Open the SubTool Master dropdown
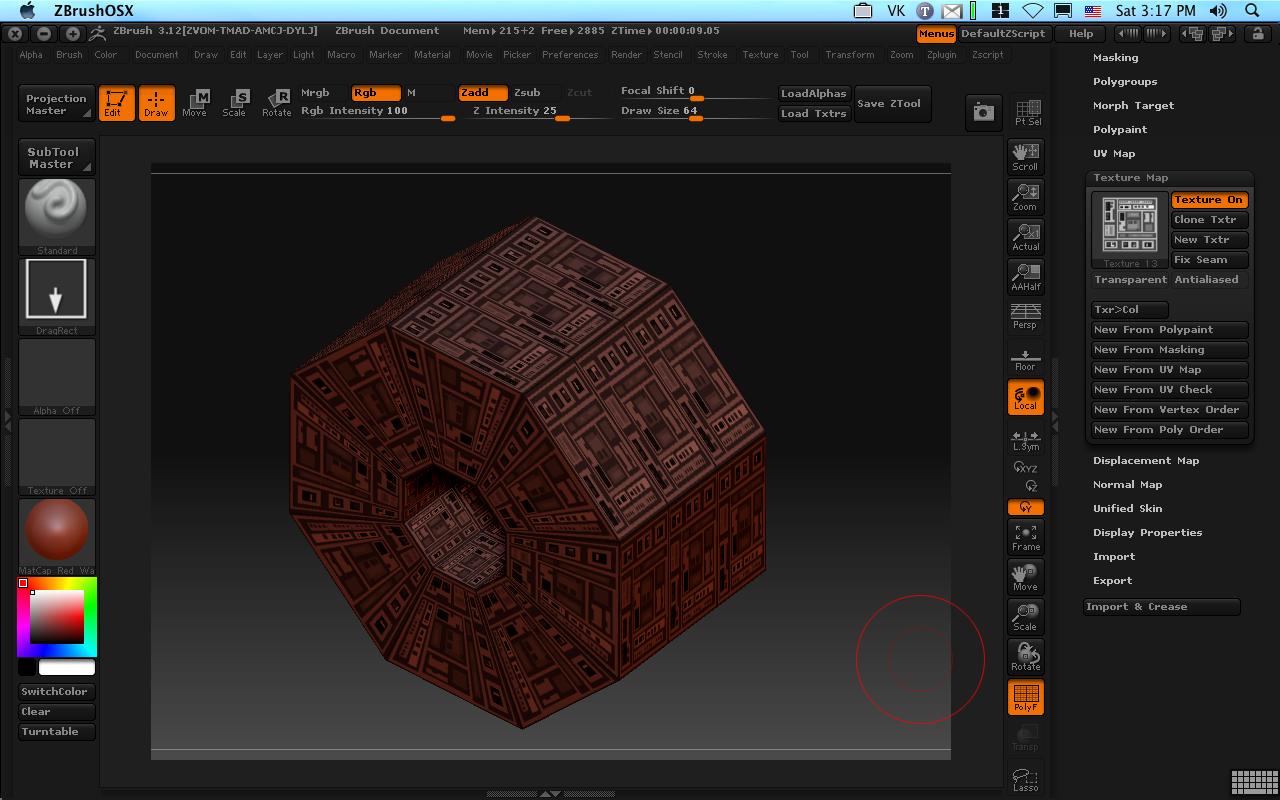Screen dimensions: 1280x800 (56, 158)
